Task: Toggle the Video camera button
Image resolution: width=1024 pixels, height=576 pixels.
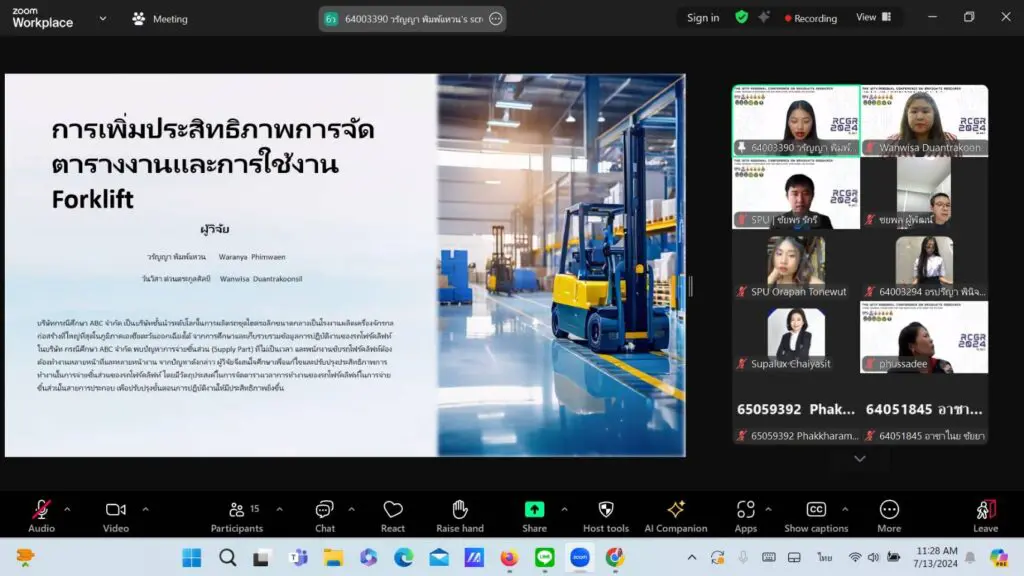Action: point(116,516)
